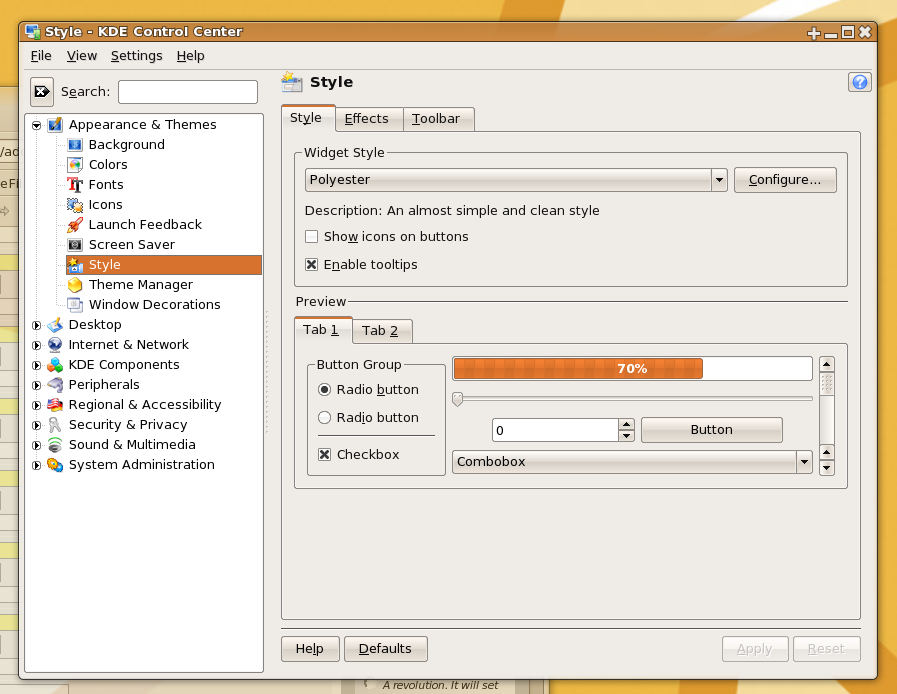
Task: Click the 70% progress bar
Action: [632, 368]
